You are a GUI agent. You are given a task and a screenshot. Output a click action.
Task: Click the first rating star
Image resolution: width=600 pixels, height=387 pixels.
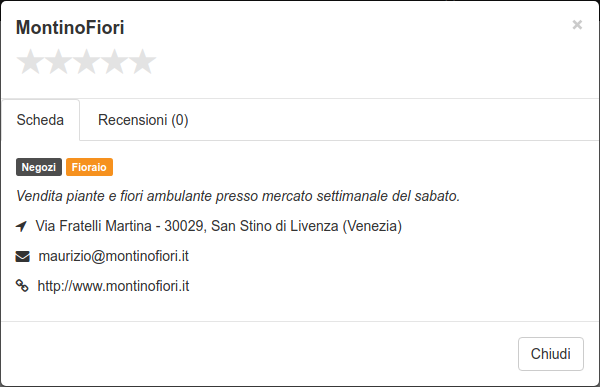coord(30,61)
